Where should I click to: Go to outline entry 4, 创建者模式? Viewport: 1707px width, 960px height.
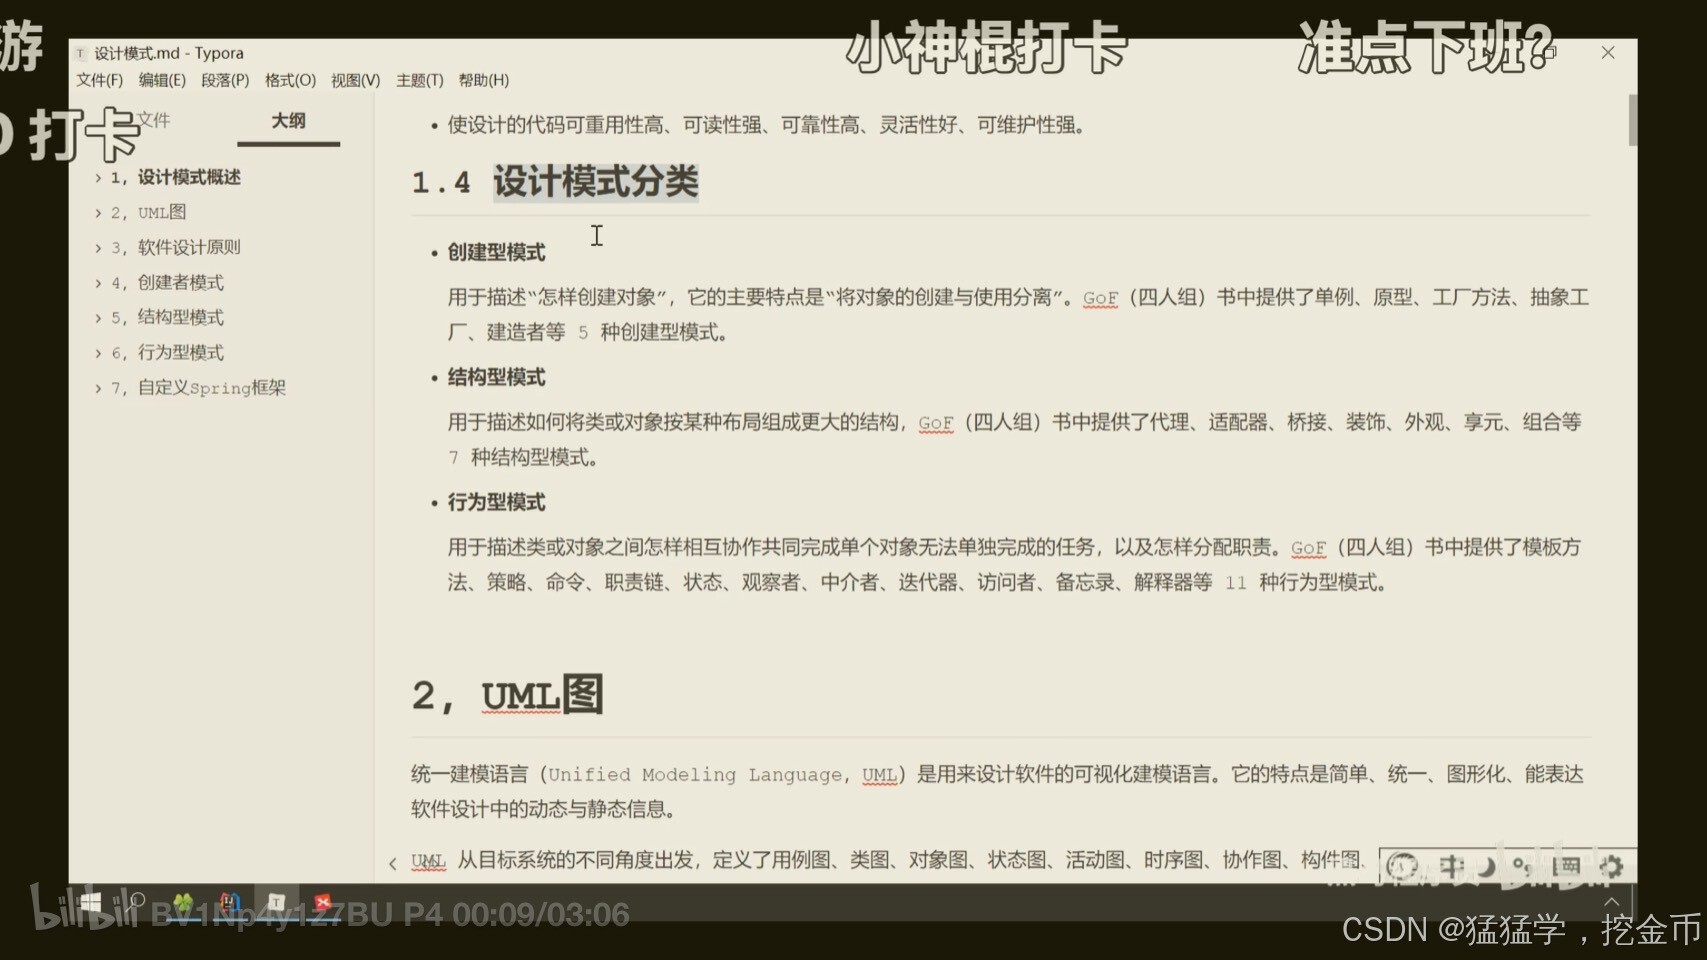click(167, 282)
